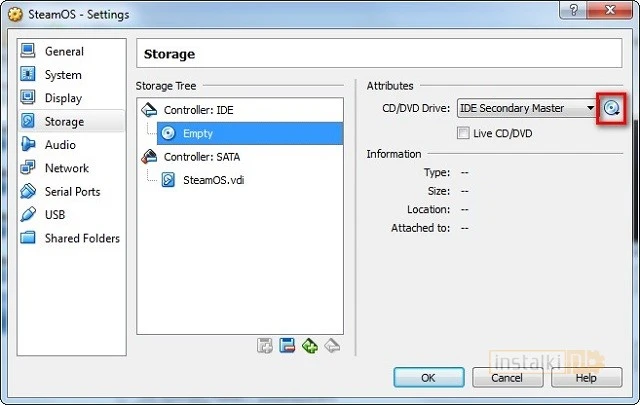
Task: Click the Cancel button
Action: click(x=507, y=378)
